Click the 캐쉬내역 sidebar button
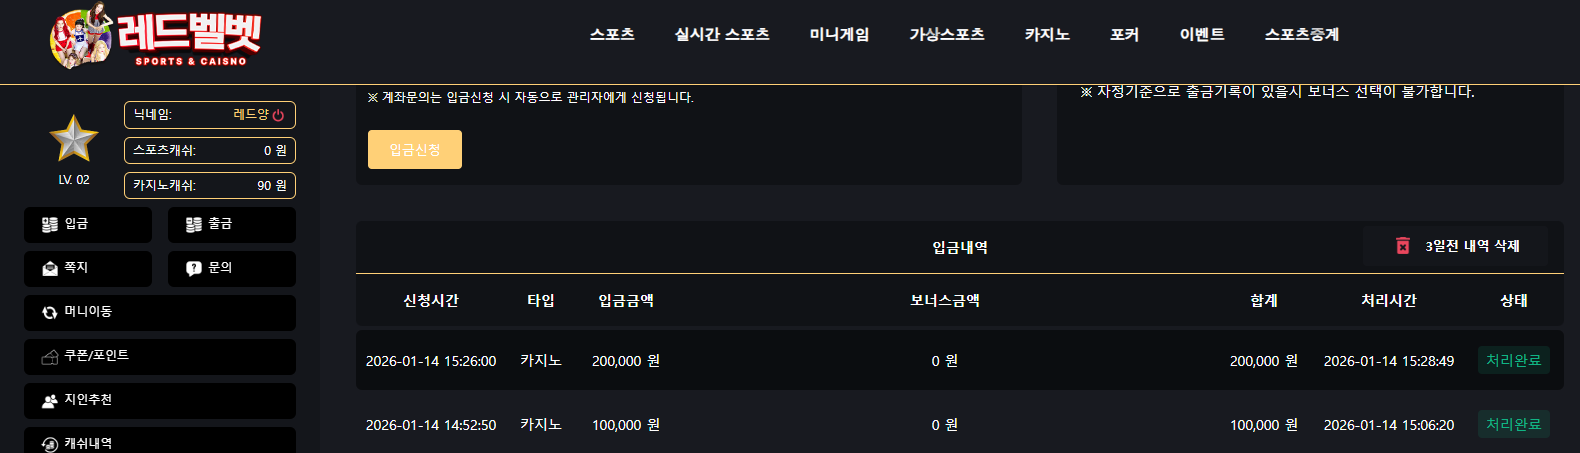The width and height of the screenshot is (1580, 453). point(160,440)
